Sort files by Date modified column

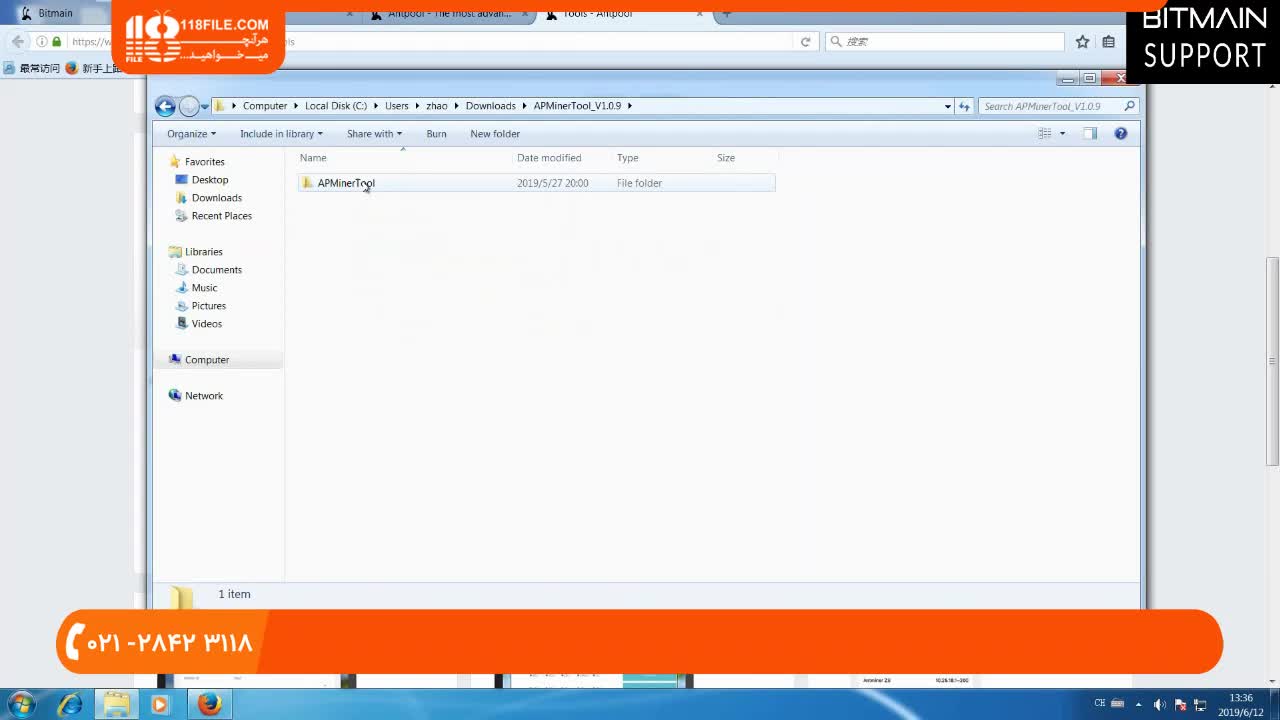pos(549,158)
